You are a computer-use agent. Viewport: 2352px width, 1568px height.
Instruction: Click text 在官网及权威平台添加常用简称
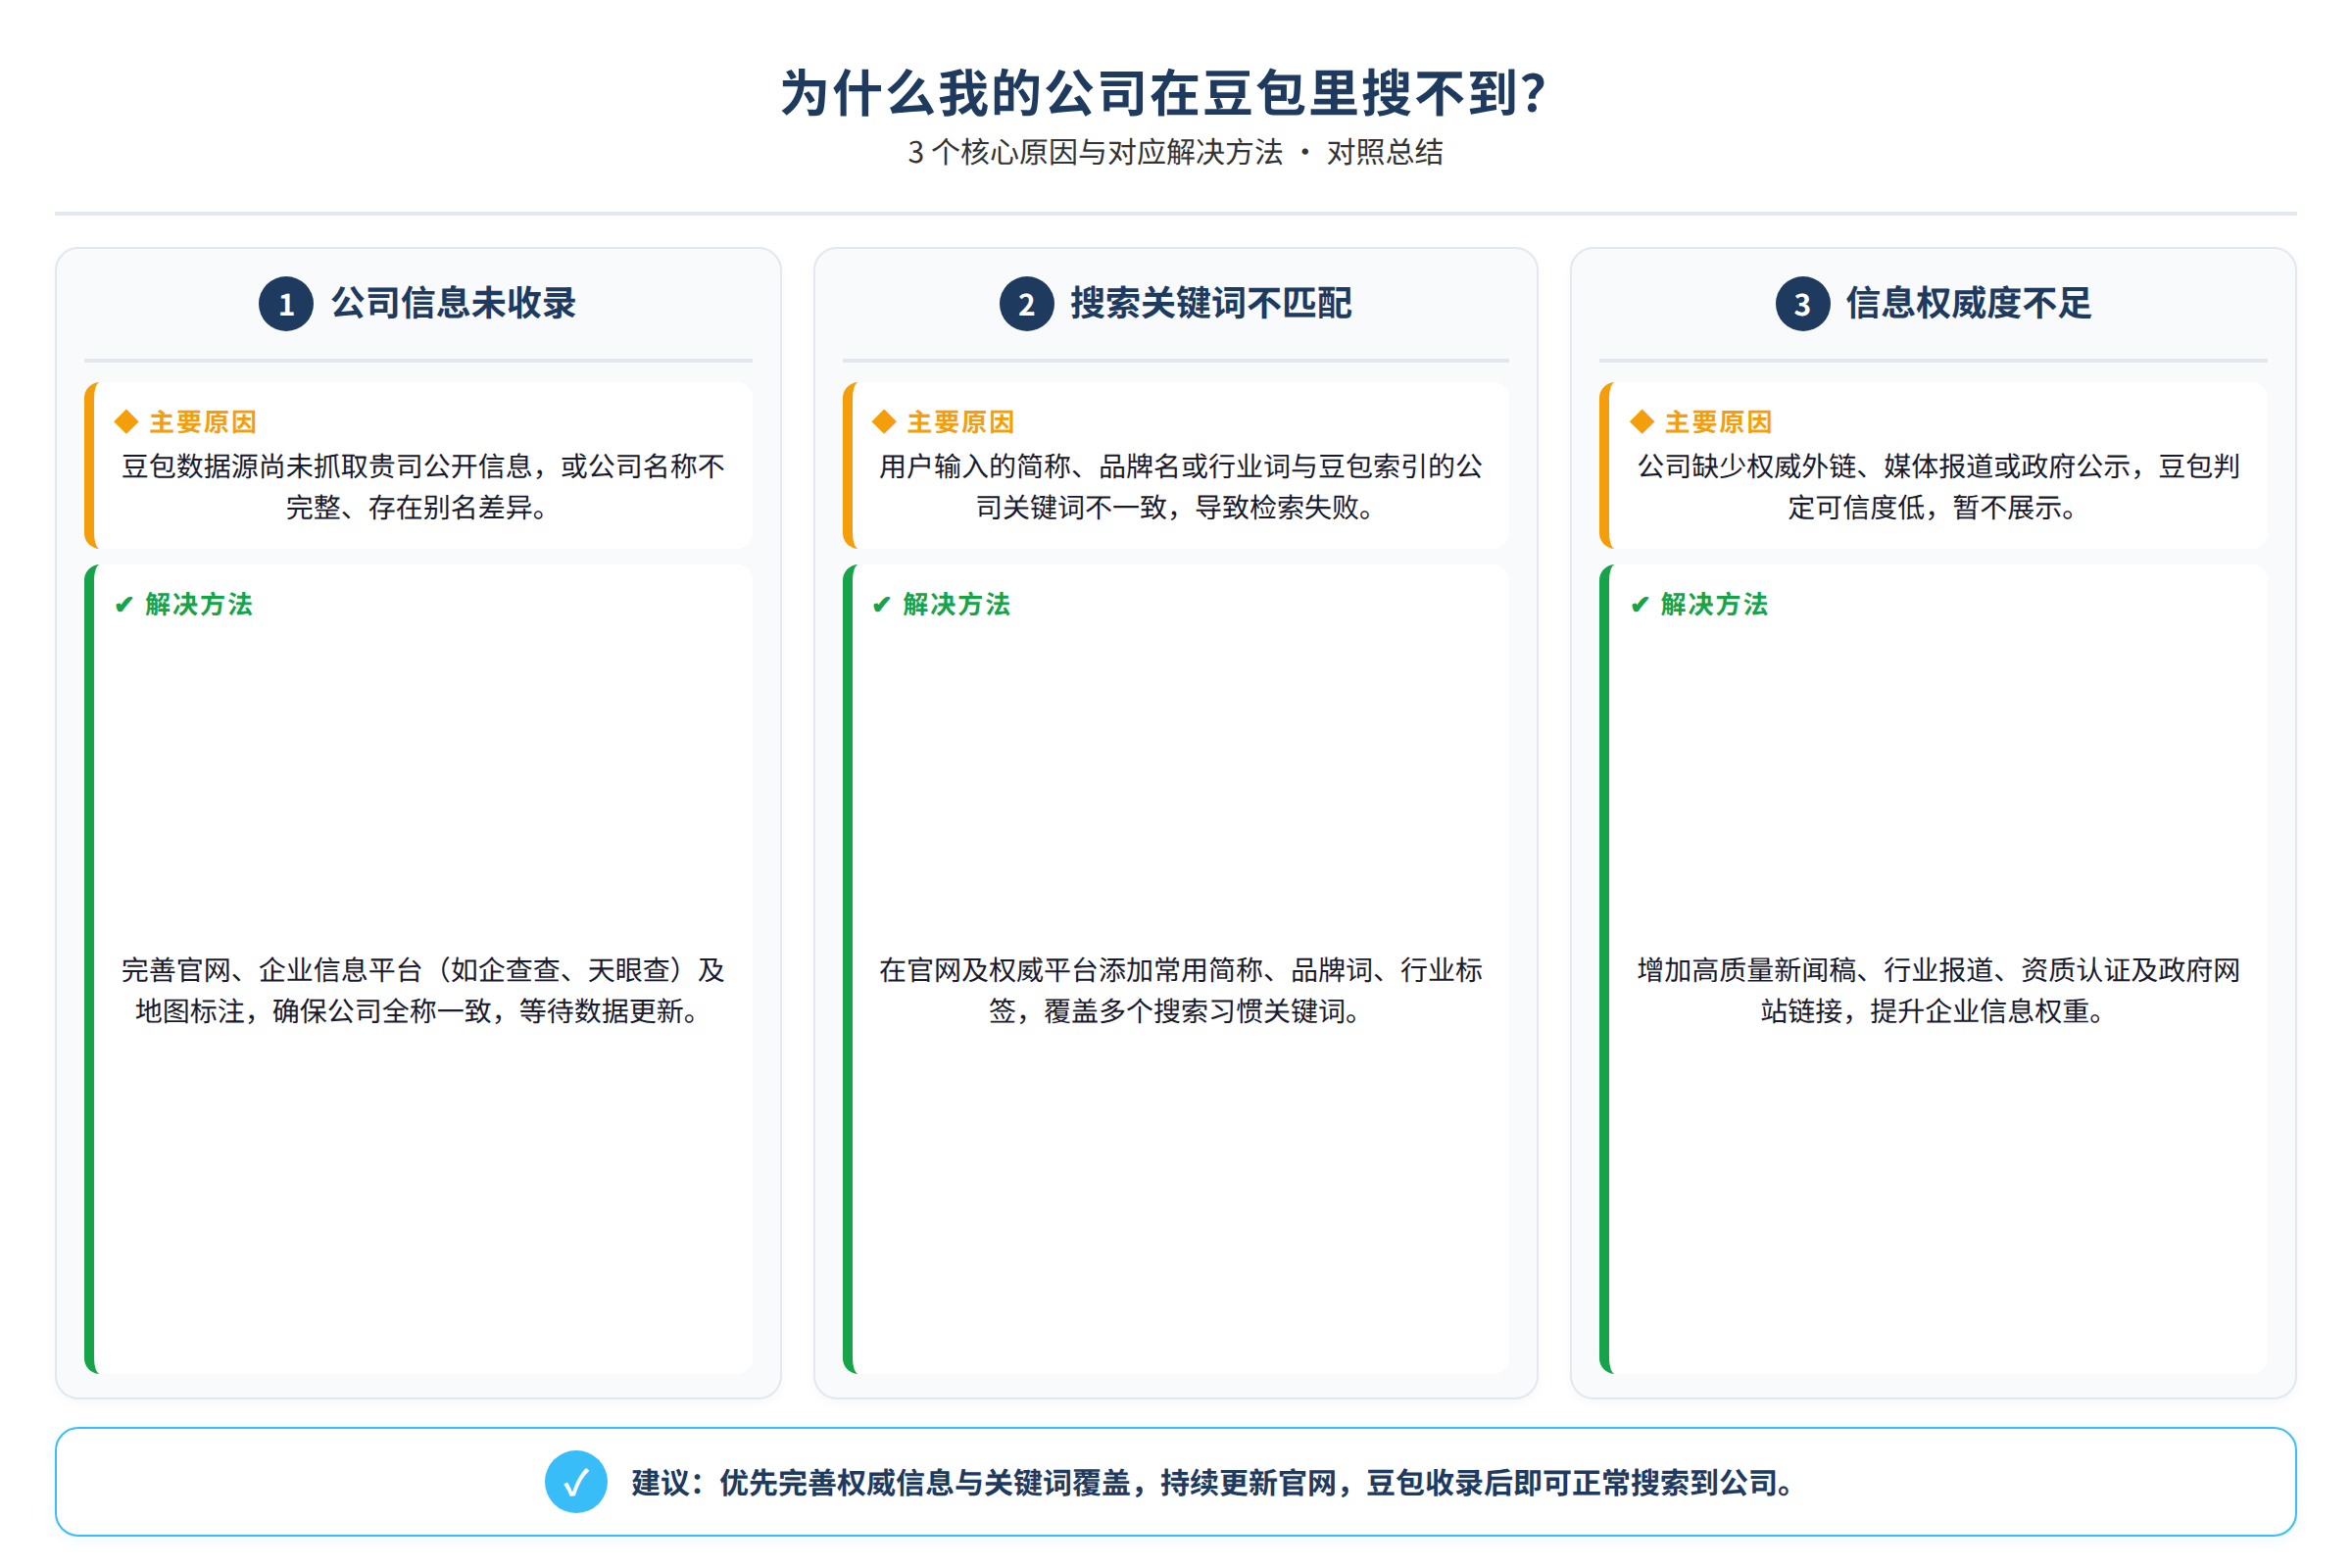pyautogui.click(x=1070, y=971)
